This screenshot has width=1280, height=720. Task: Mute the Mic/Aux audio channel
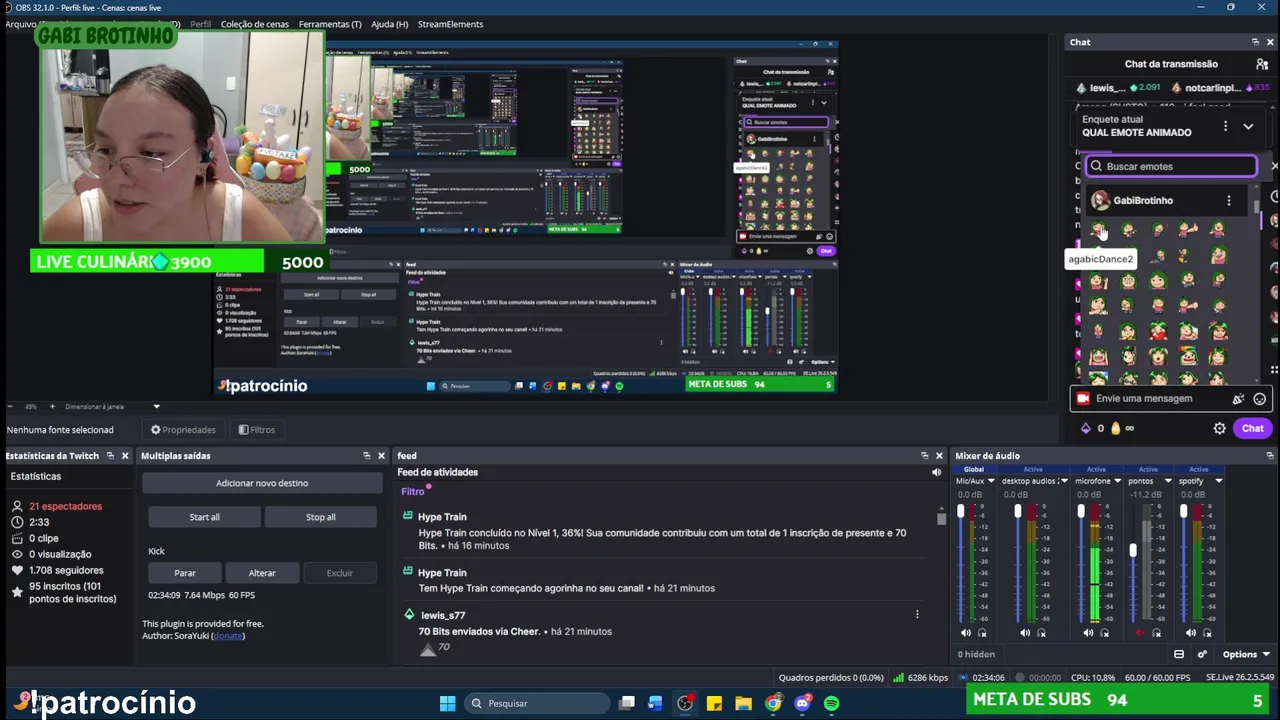click(x=966, y=633)
